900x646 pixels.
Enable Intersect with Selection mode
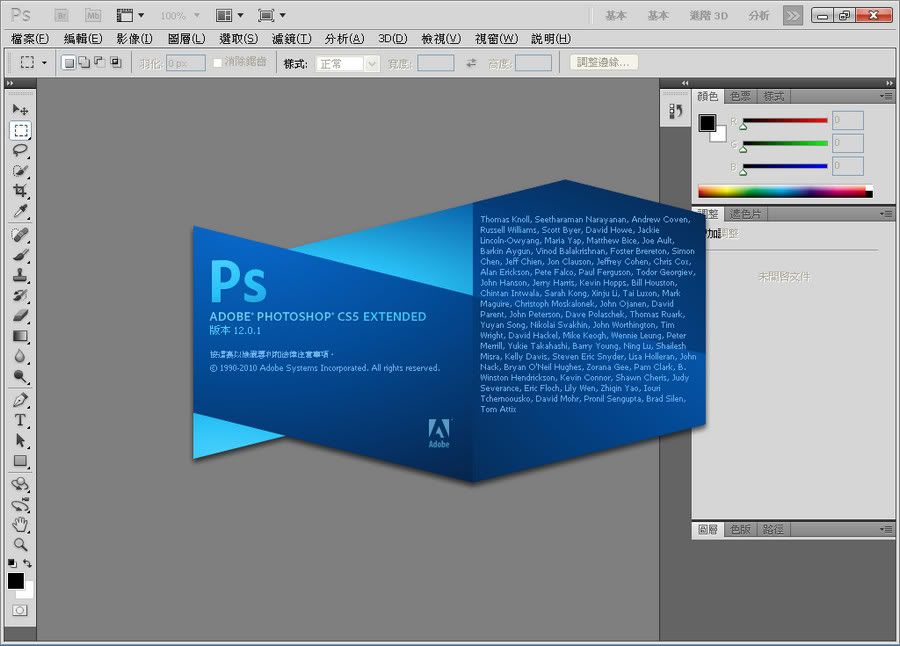click(115, 63)
